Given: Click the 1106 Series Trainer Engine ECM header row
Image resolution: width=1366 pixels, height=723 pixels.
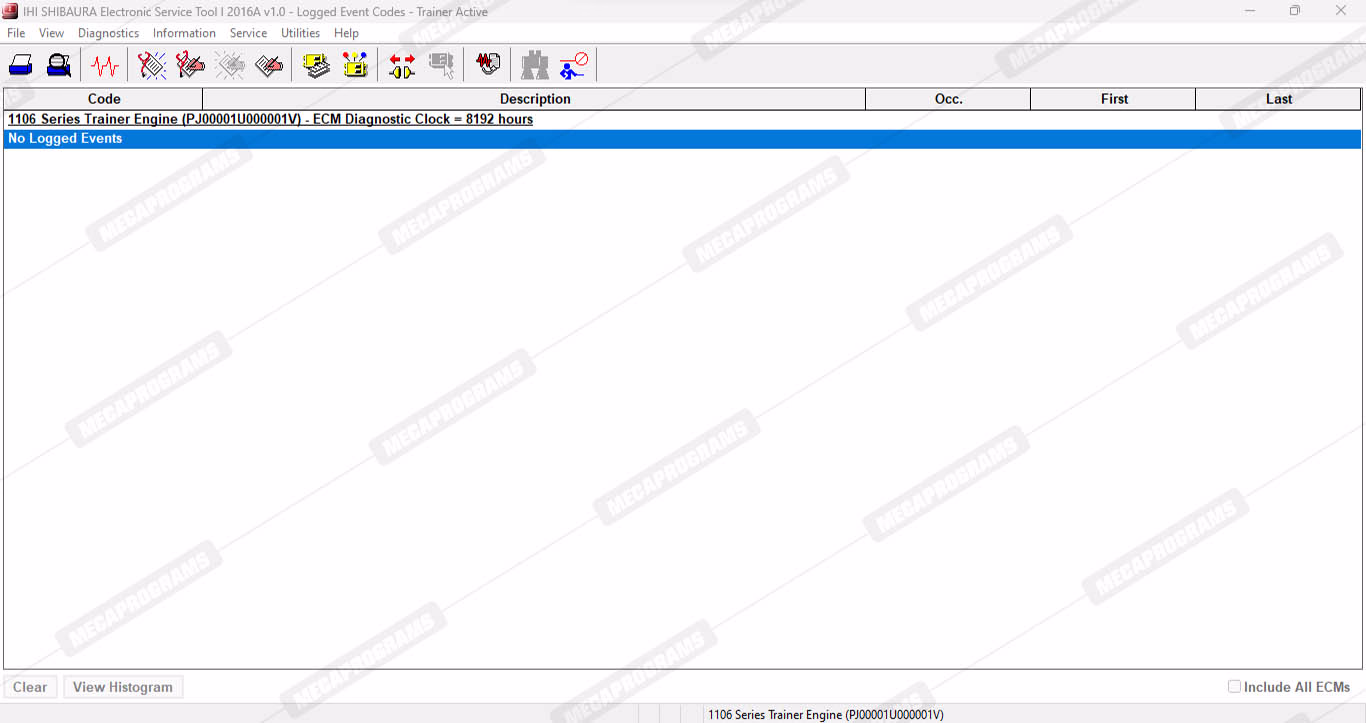Looking at the screenshot, I should (x=270, y=120).
